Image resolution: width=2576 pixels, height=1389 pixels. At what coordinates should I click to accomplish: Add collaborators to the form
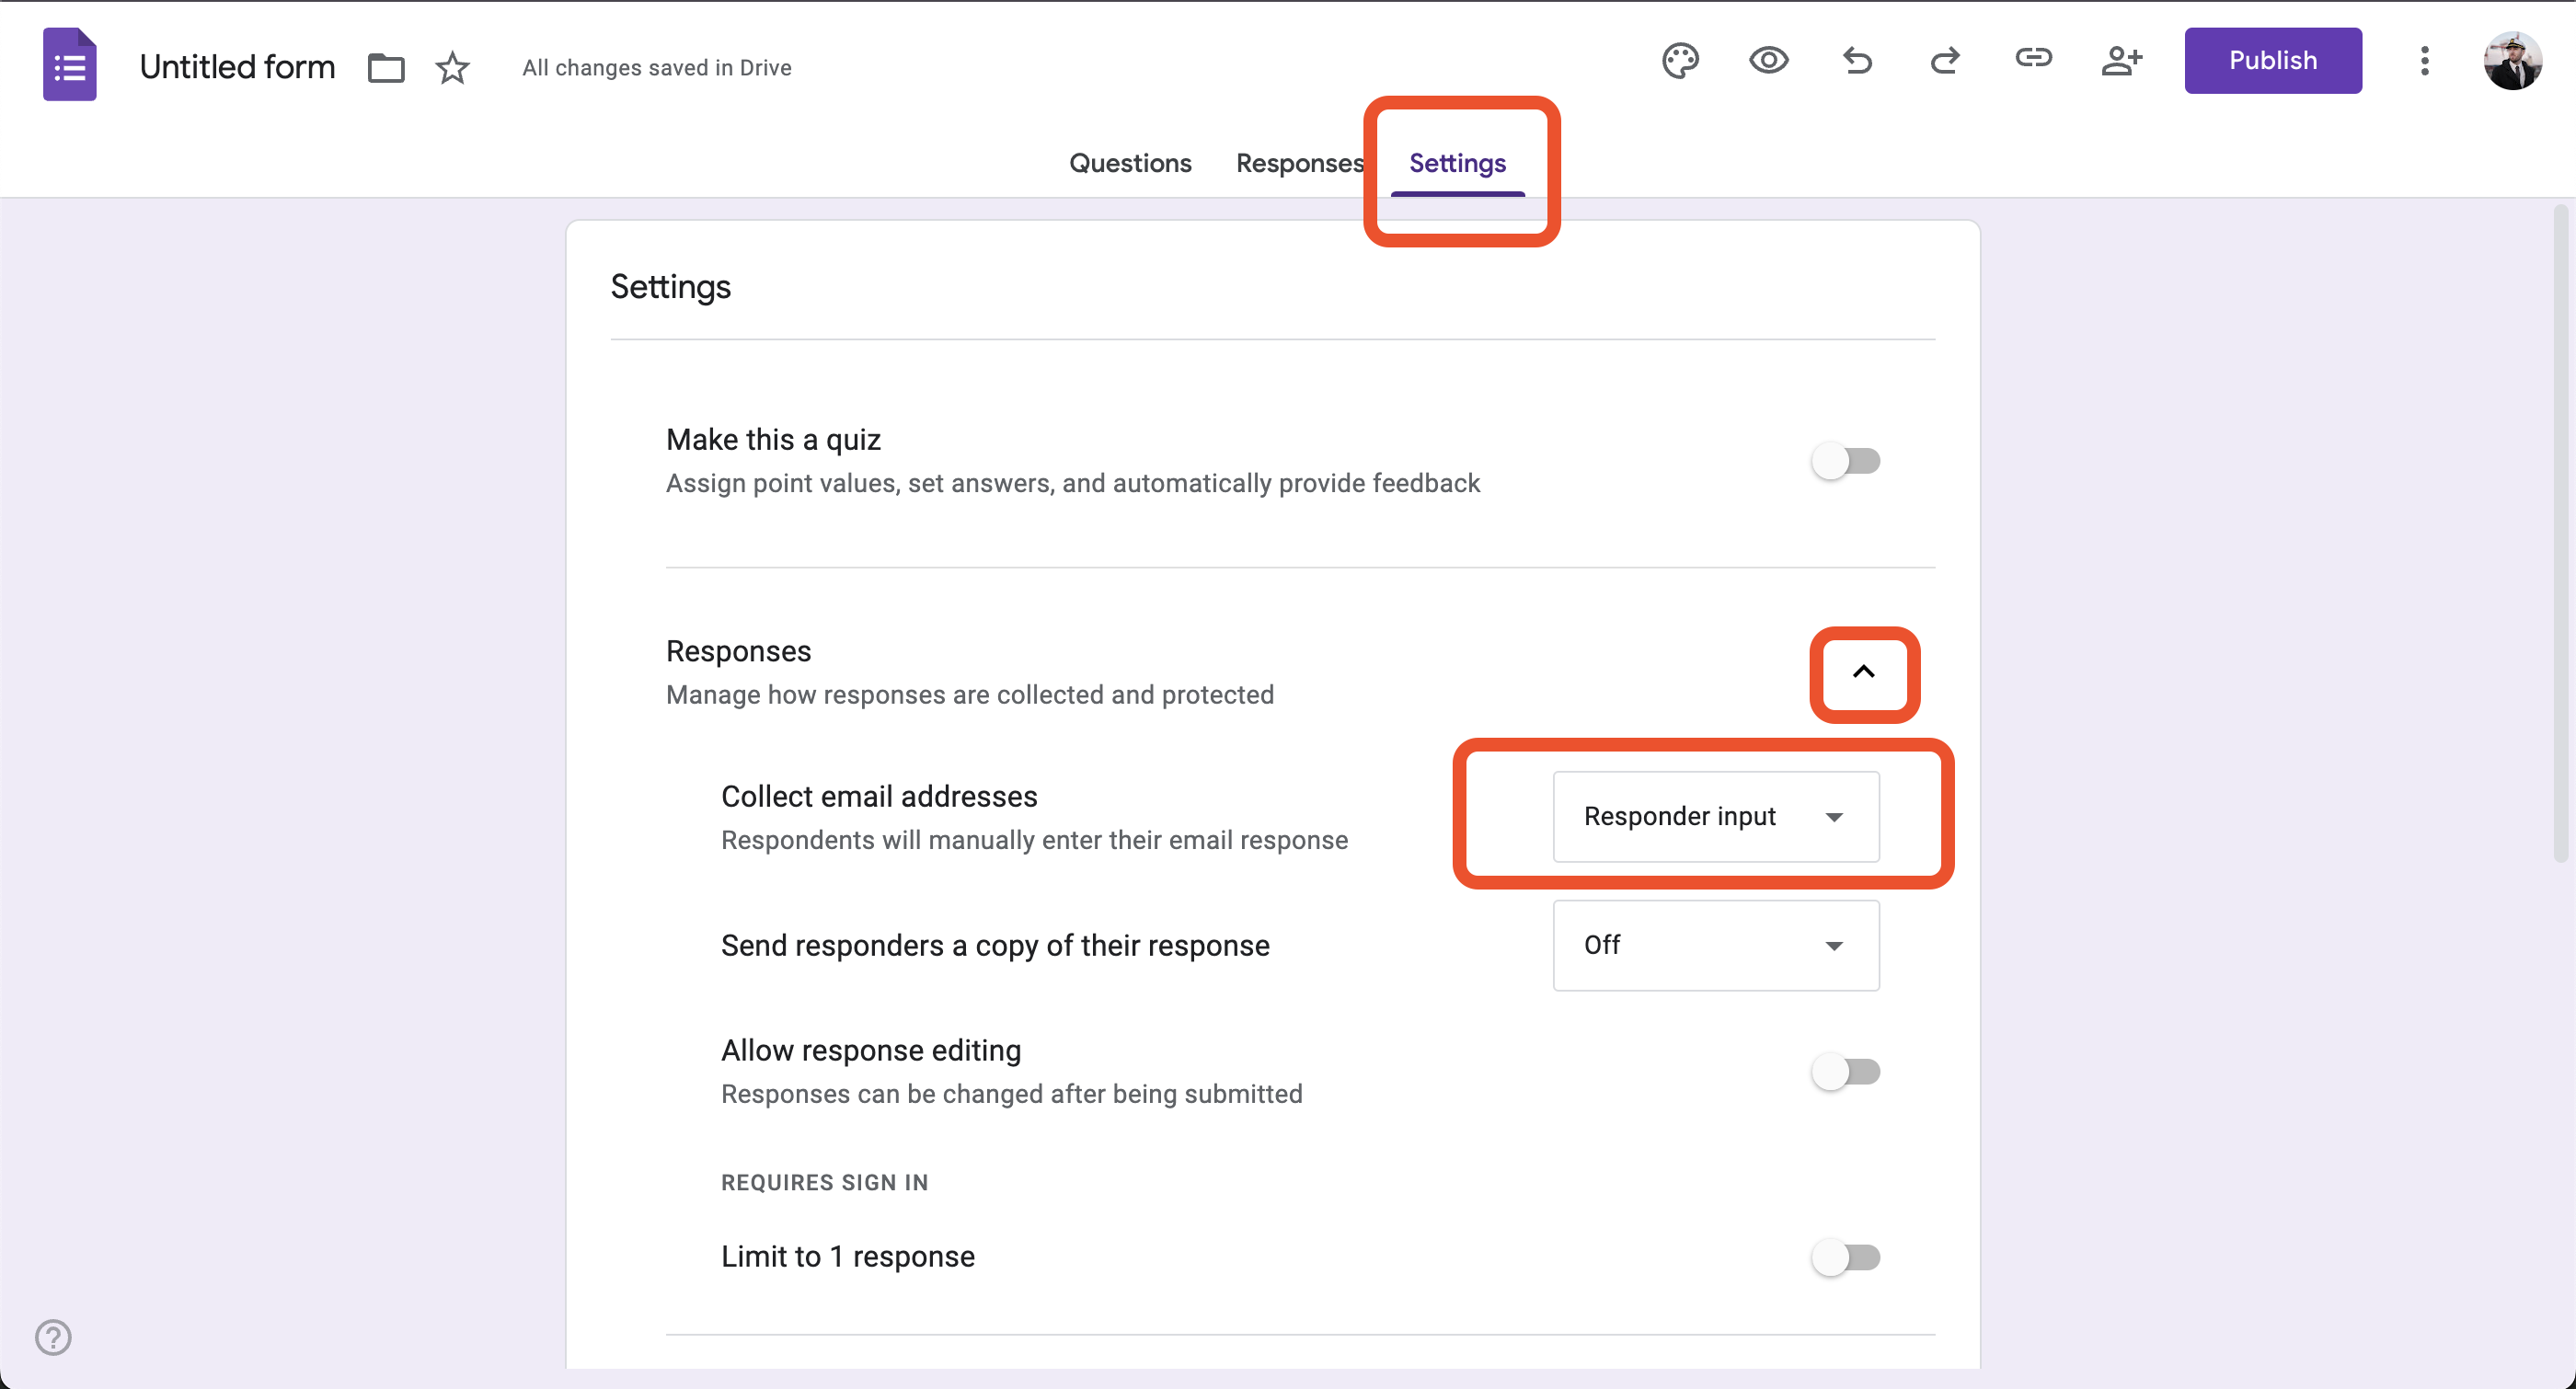[x=2122, y=60]
